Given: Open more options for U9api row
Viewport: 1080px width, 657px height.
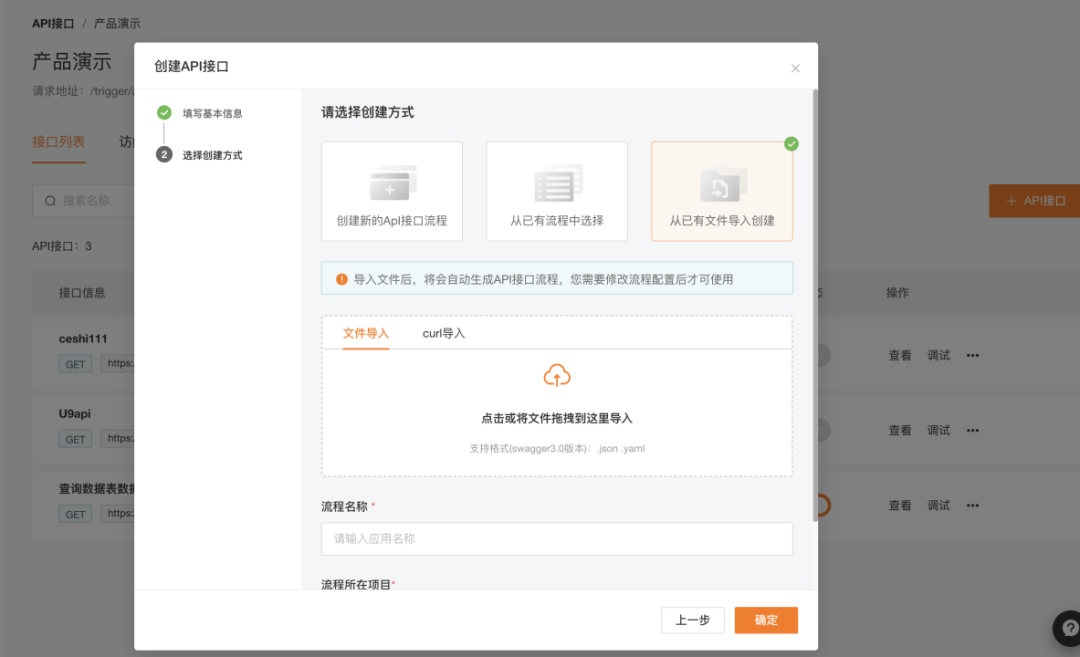Looking at the screenshot, I should tap(973, 430).
